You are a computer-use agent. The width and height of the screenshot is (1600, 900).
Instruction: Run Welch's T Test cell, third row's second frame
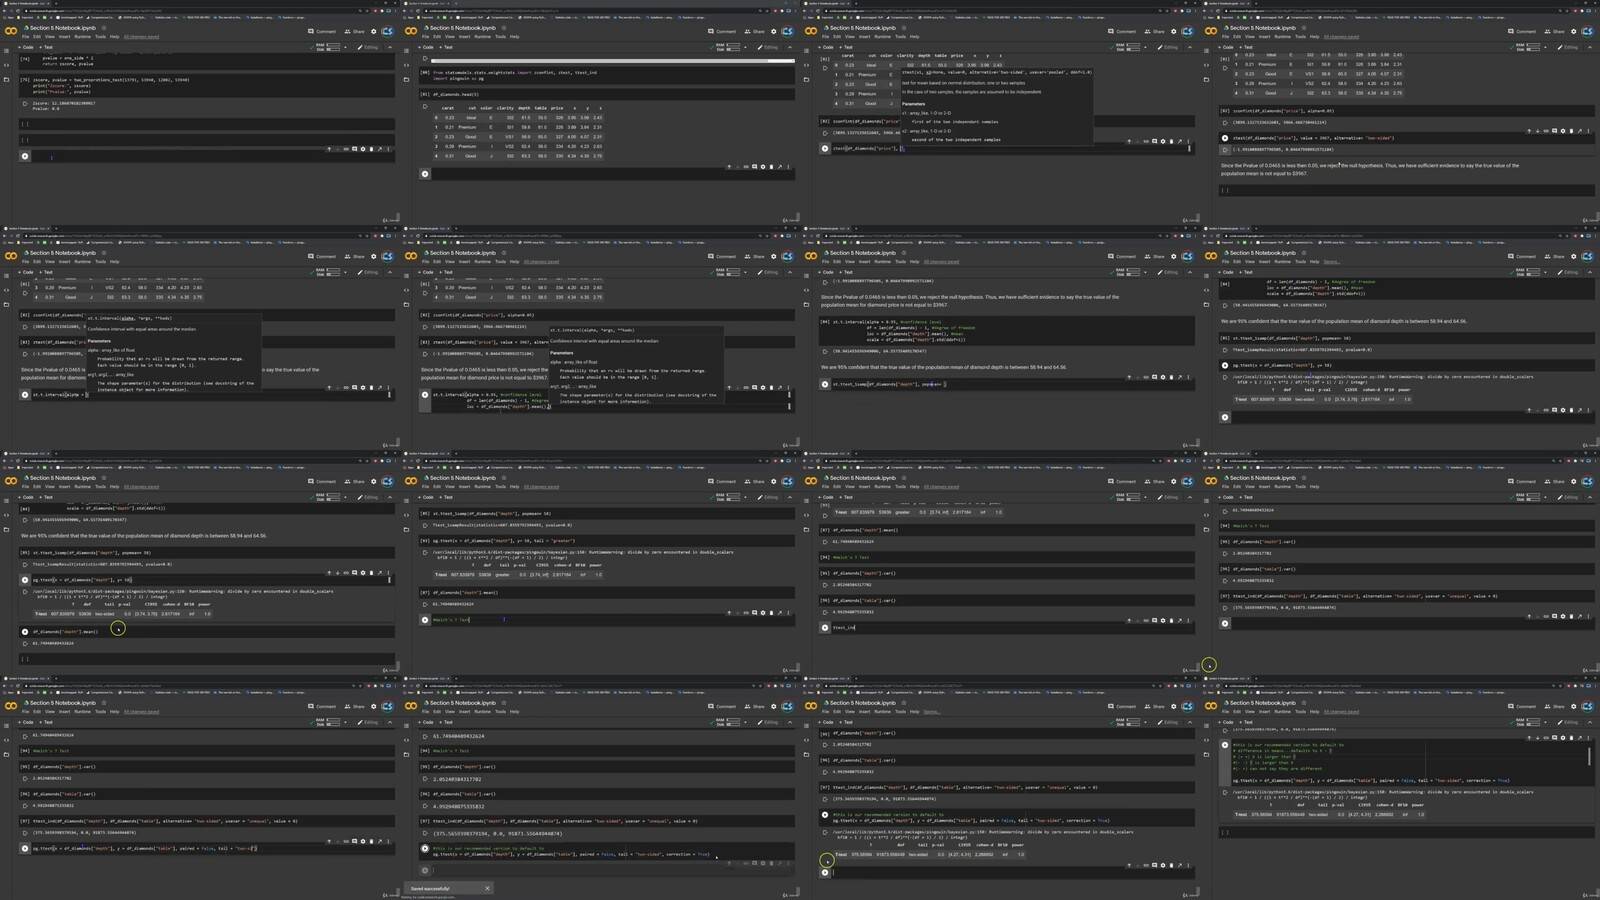click(425, 620)
